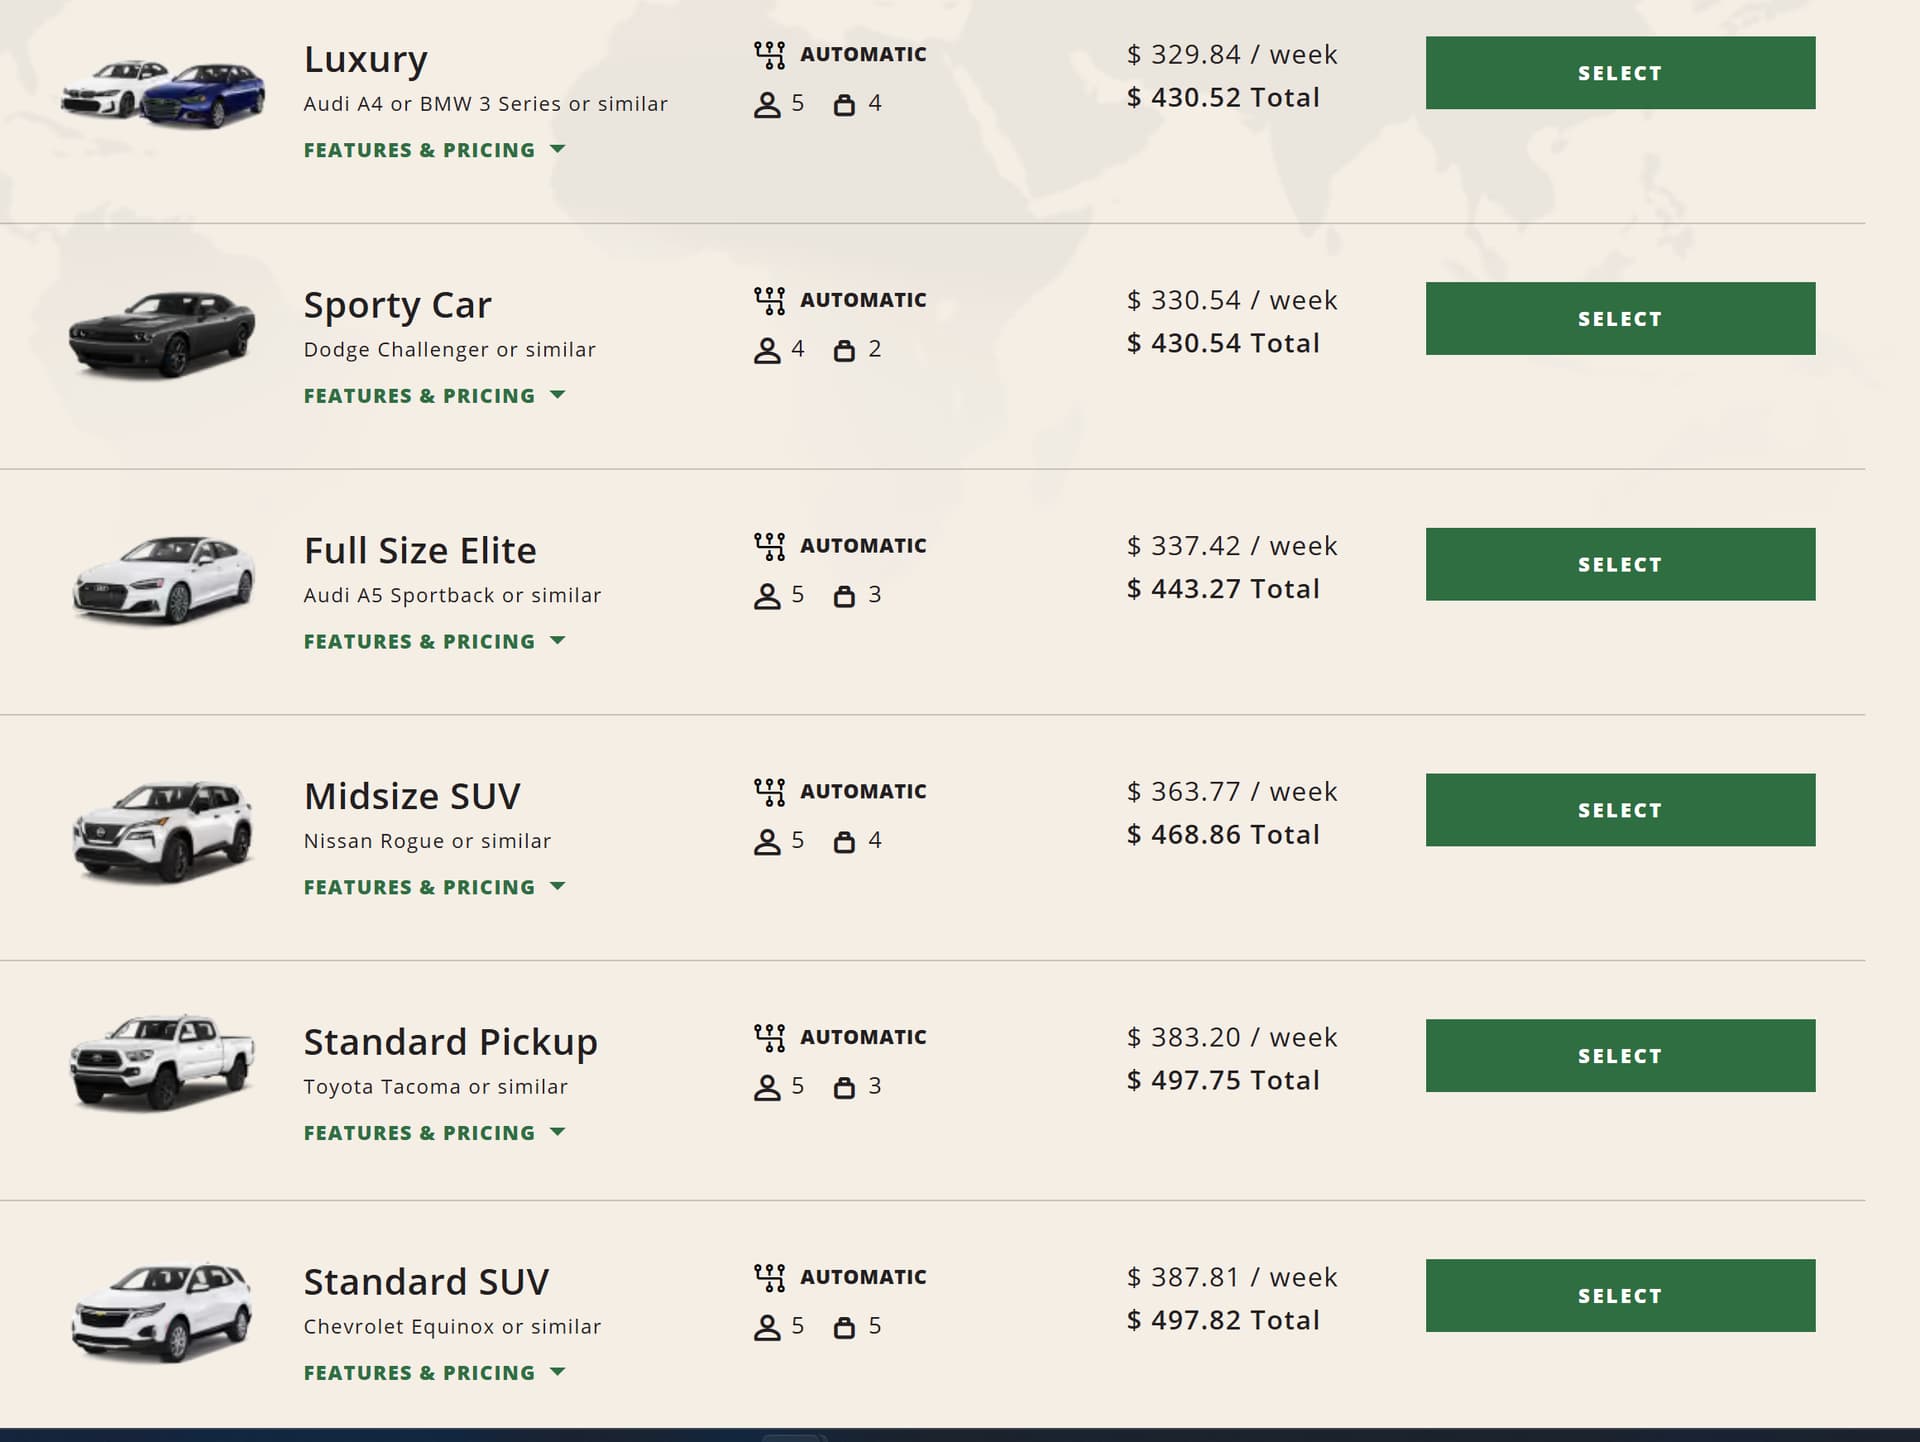Click the Full Size Elite heading
The height and width of the screenshot is (1442, 1920).
click(420, 551)
